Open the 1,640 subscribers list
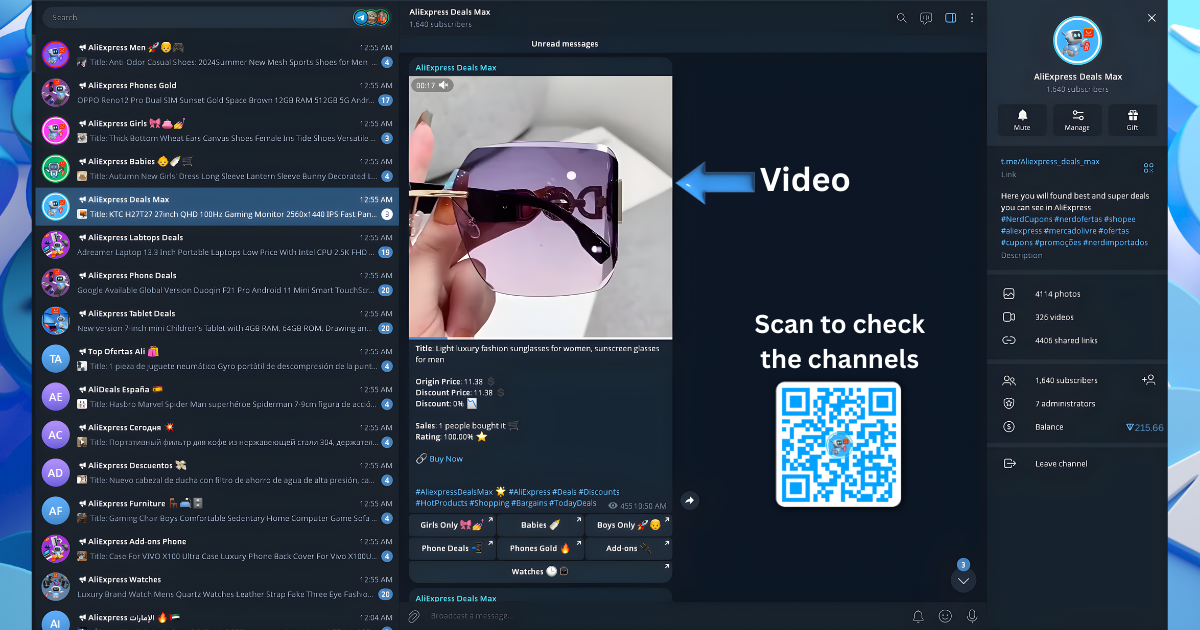Image resolution: width=1200 pixels, height=630 pixels. pyautogui.click(x=1065, y=380)
